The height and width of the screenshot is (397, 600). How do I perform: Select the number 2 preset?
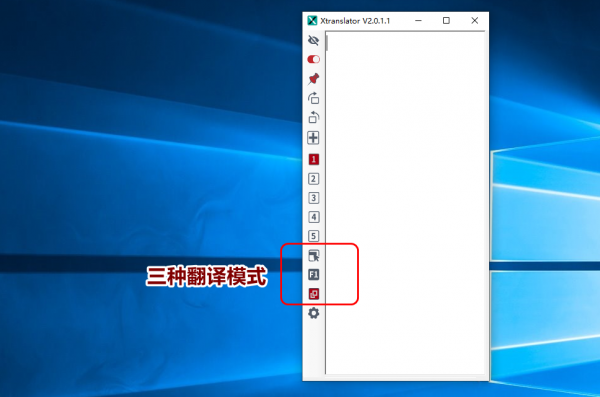click(313, 179)
